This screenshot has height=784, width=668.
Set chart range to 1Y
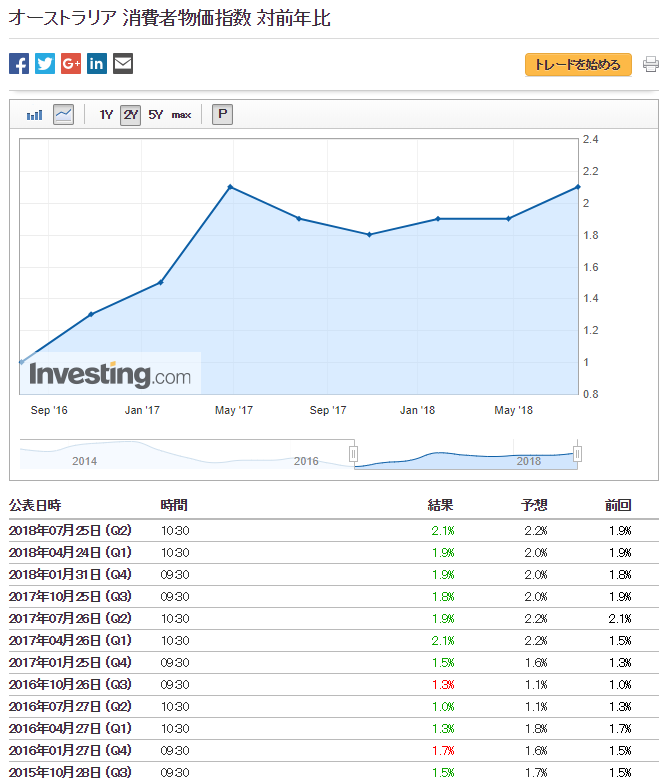coord(106,115)
